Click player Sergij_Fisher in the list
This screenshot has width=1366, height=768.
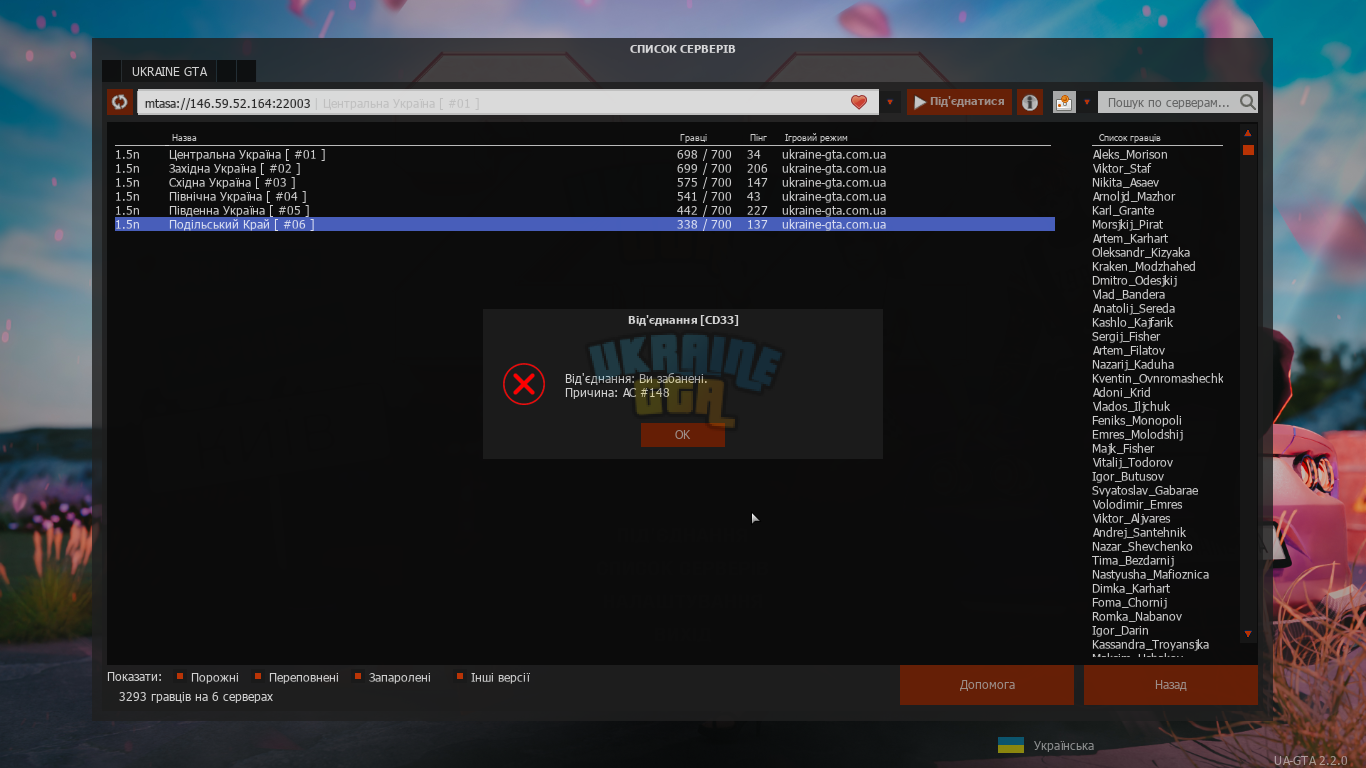click(1126, 336)
